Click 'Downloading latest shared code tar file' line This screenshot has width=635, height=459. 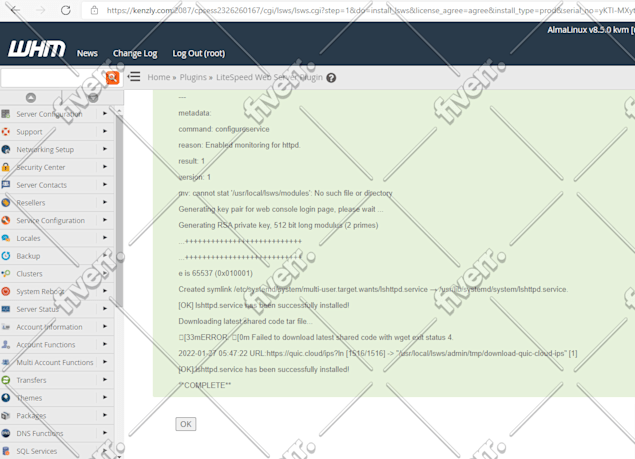click(x=245, y=321)
